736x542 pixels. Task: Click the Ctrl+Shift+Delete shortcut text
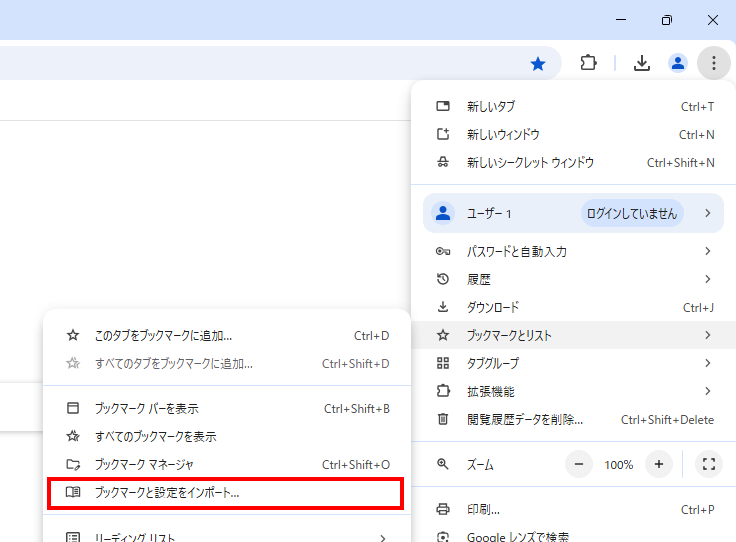click(667, 420)
